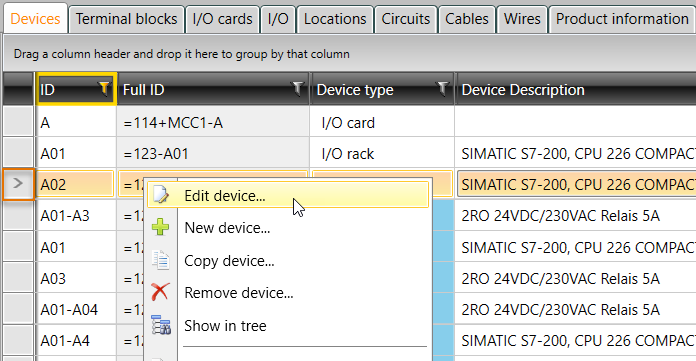Viewport: 696px width, 361px height.
Task: Click the green plus New device icon
Action: 160,227
